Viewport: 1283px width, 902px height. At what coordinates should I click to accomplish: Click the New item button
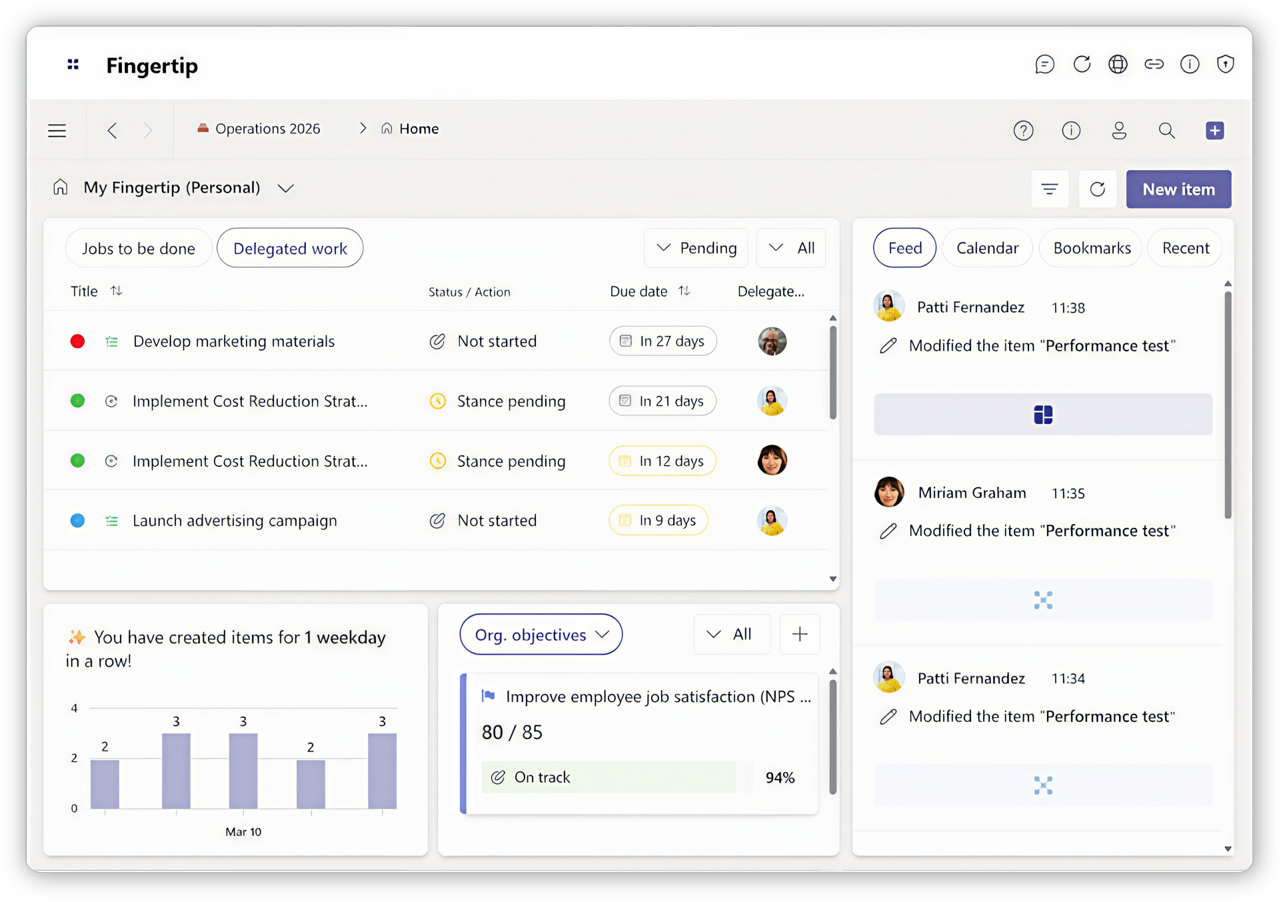1178,189
